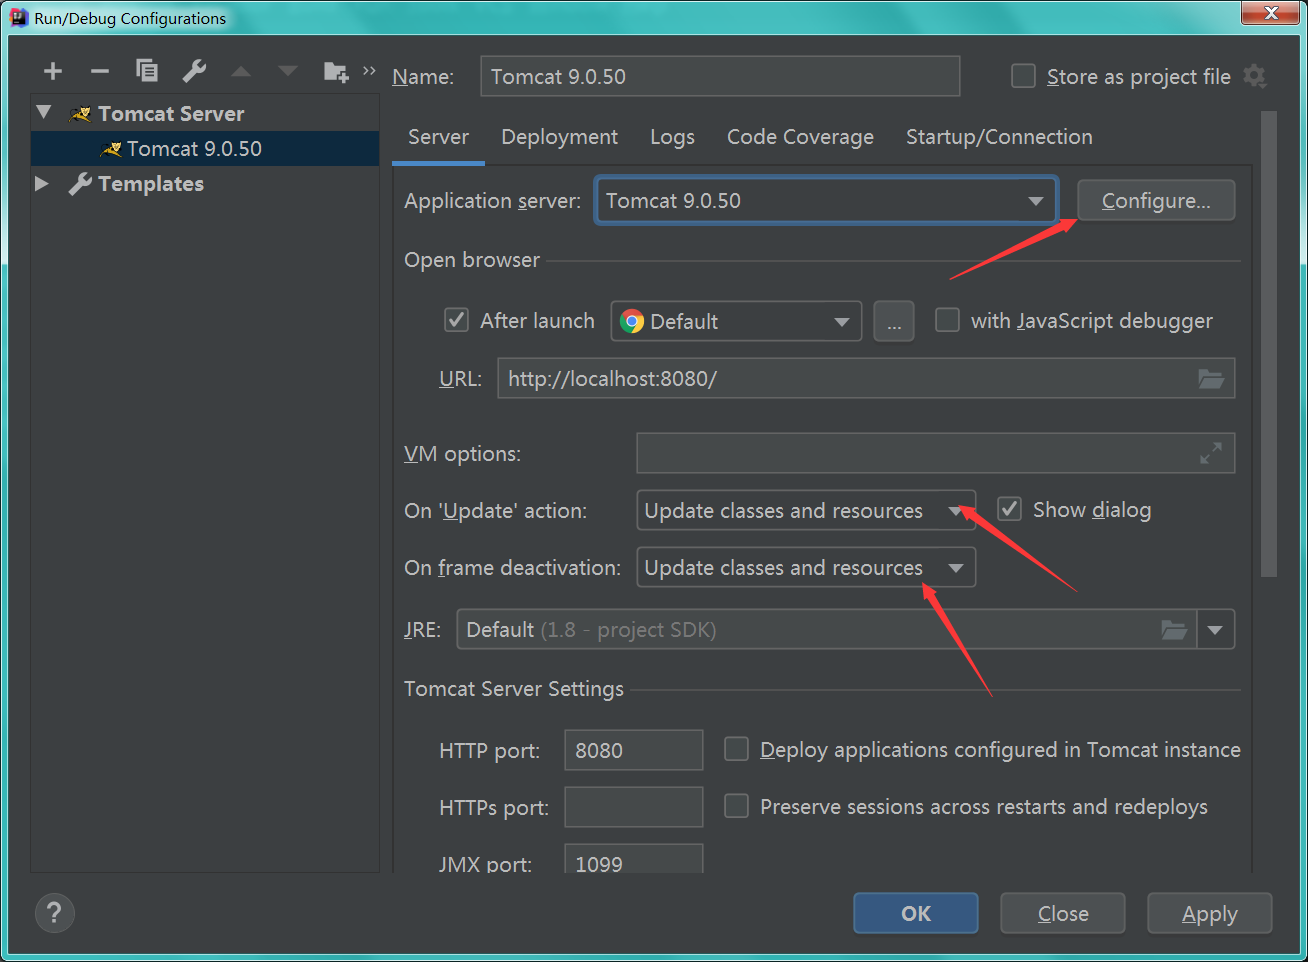The height and width of the screenshot is (962, 1308).
Task: Open the Application server dropdown
Action: point(826,201)
